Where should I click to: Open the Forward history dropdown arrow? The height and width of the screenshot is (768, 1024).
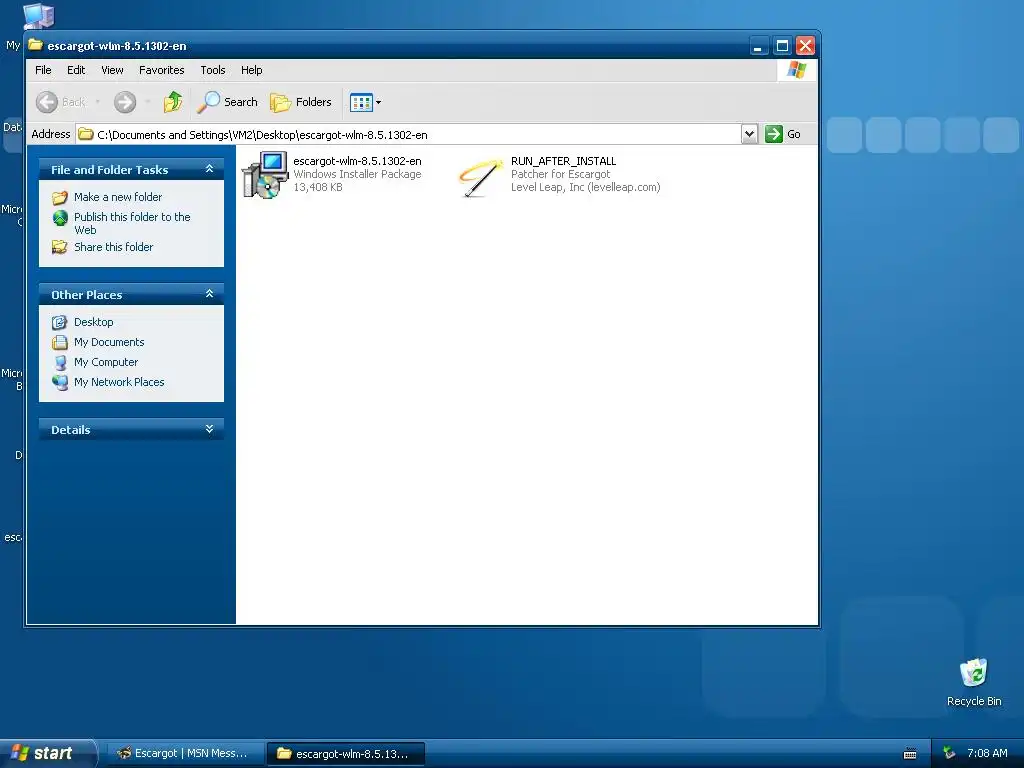pos(148,102)
